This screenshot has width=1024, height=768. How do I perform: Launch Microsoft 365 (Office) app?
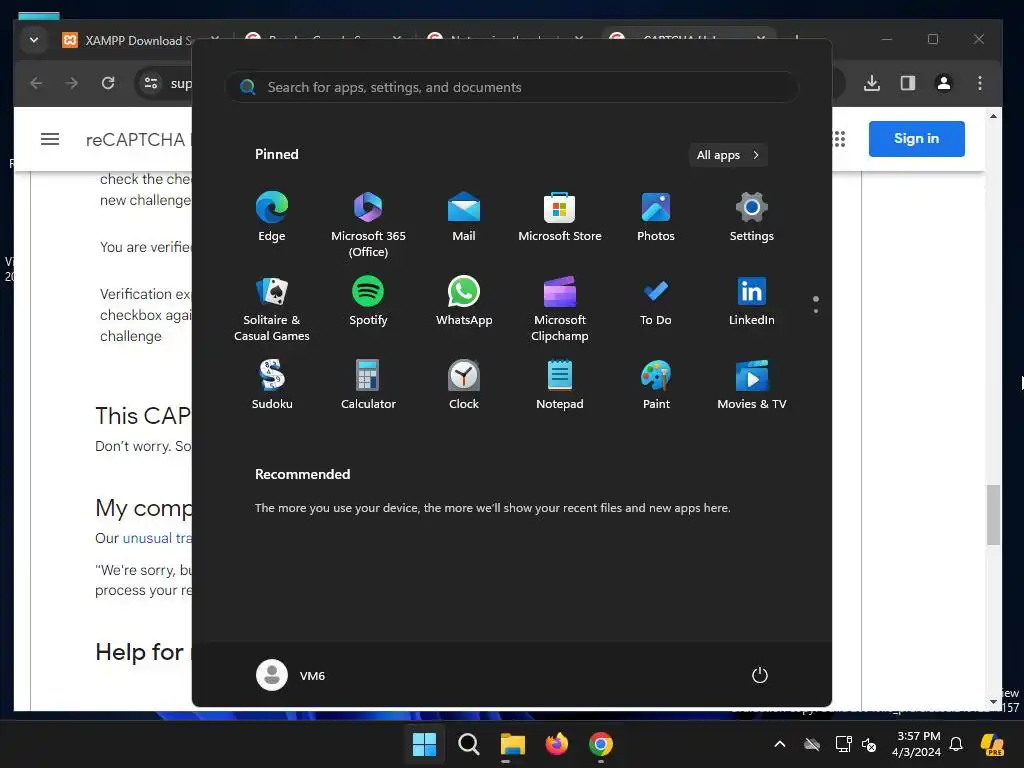pos(368,224)
